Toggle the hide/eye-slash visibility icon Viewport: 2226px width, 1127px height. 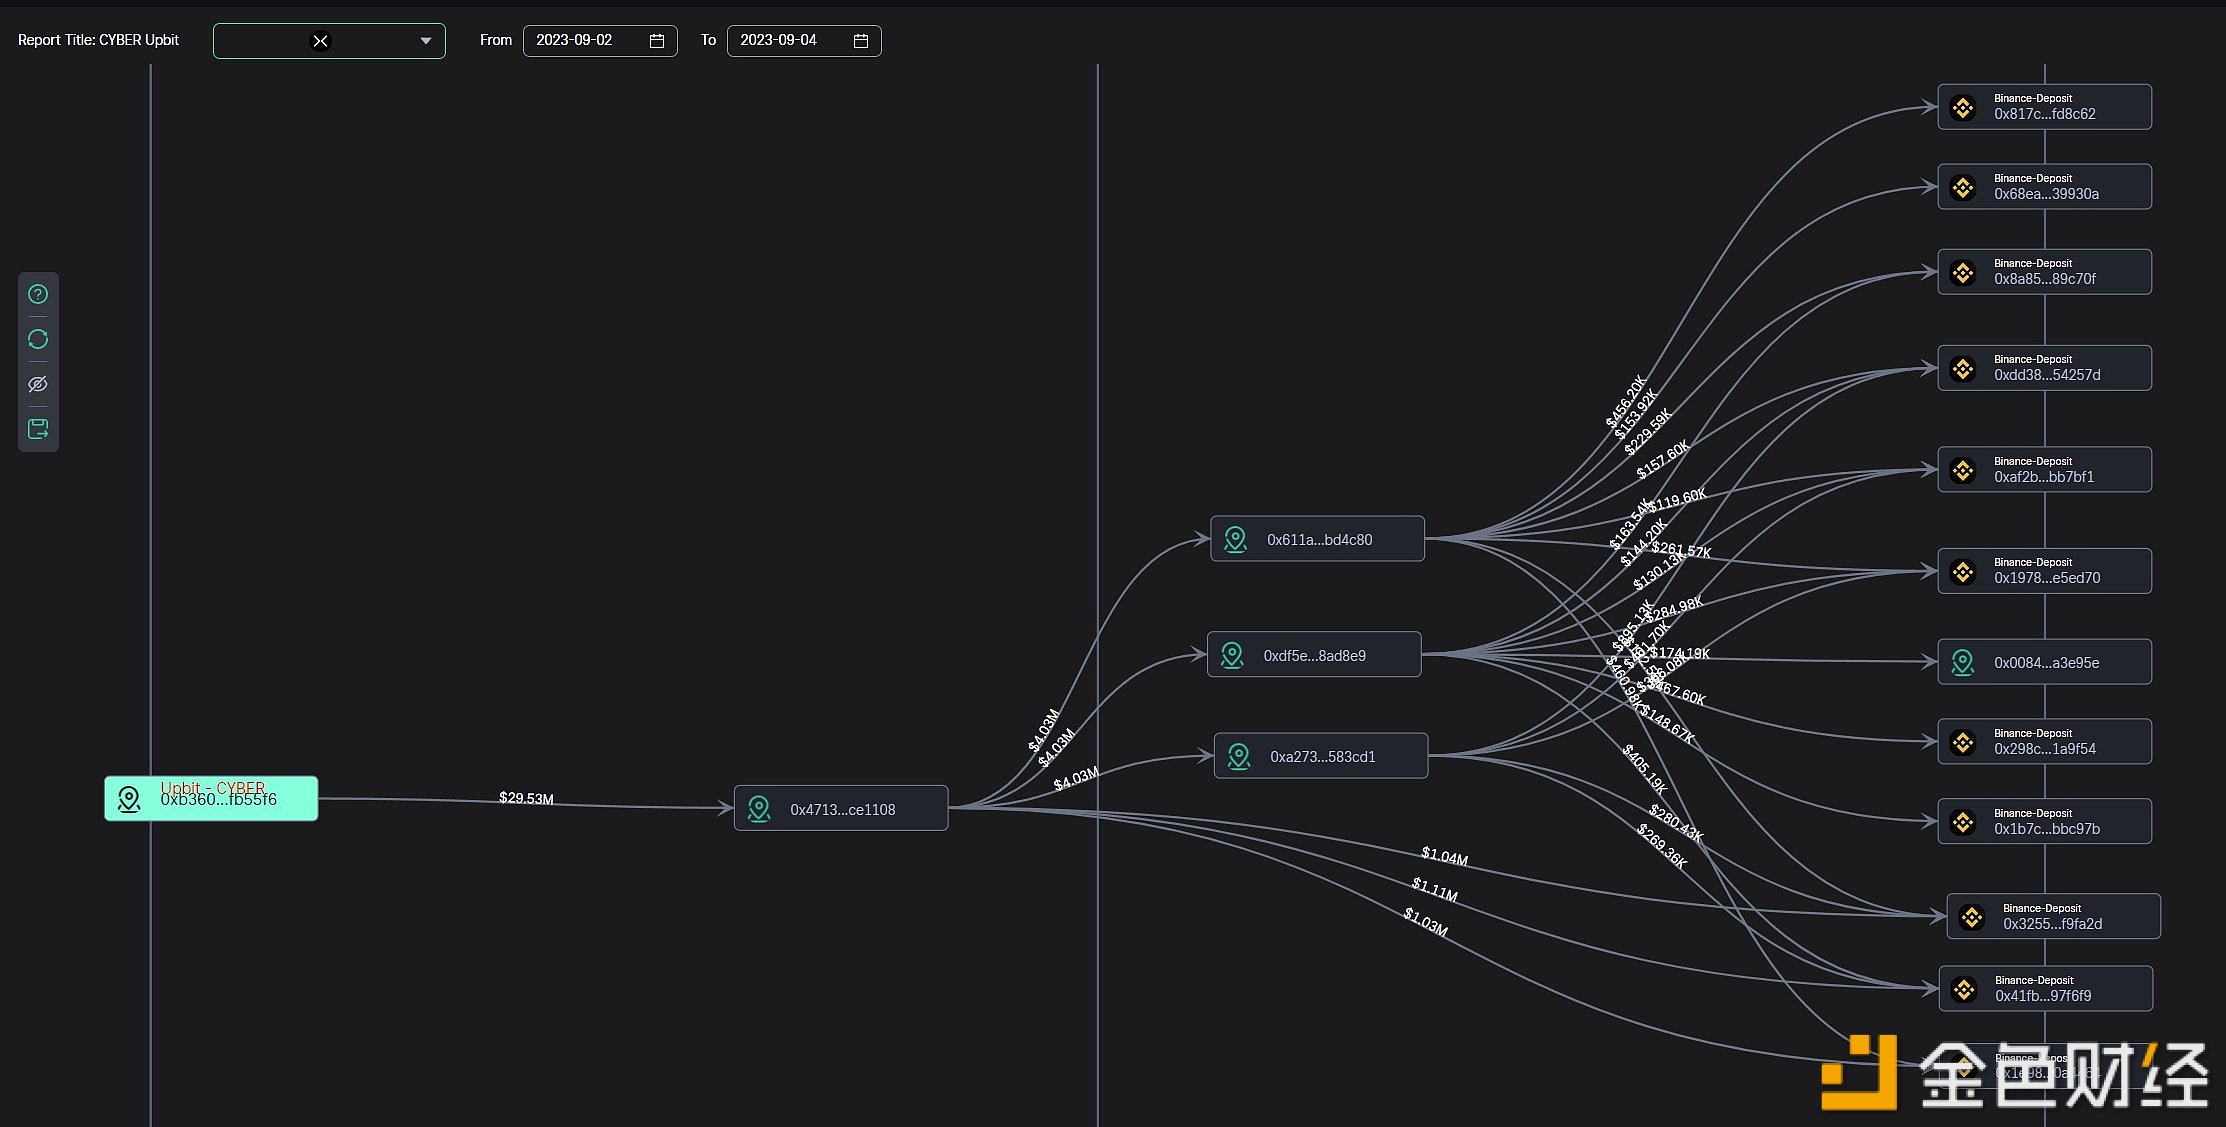click(x=38, y=384)
